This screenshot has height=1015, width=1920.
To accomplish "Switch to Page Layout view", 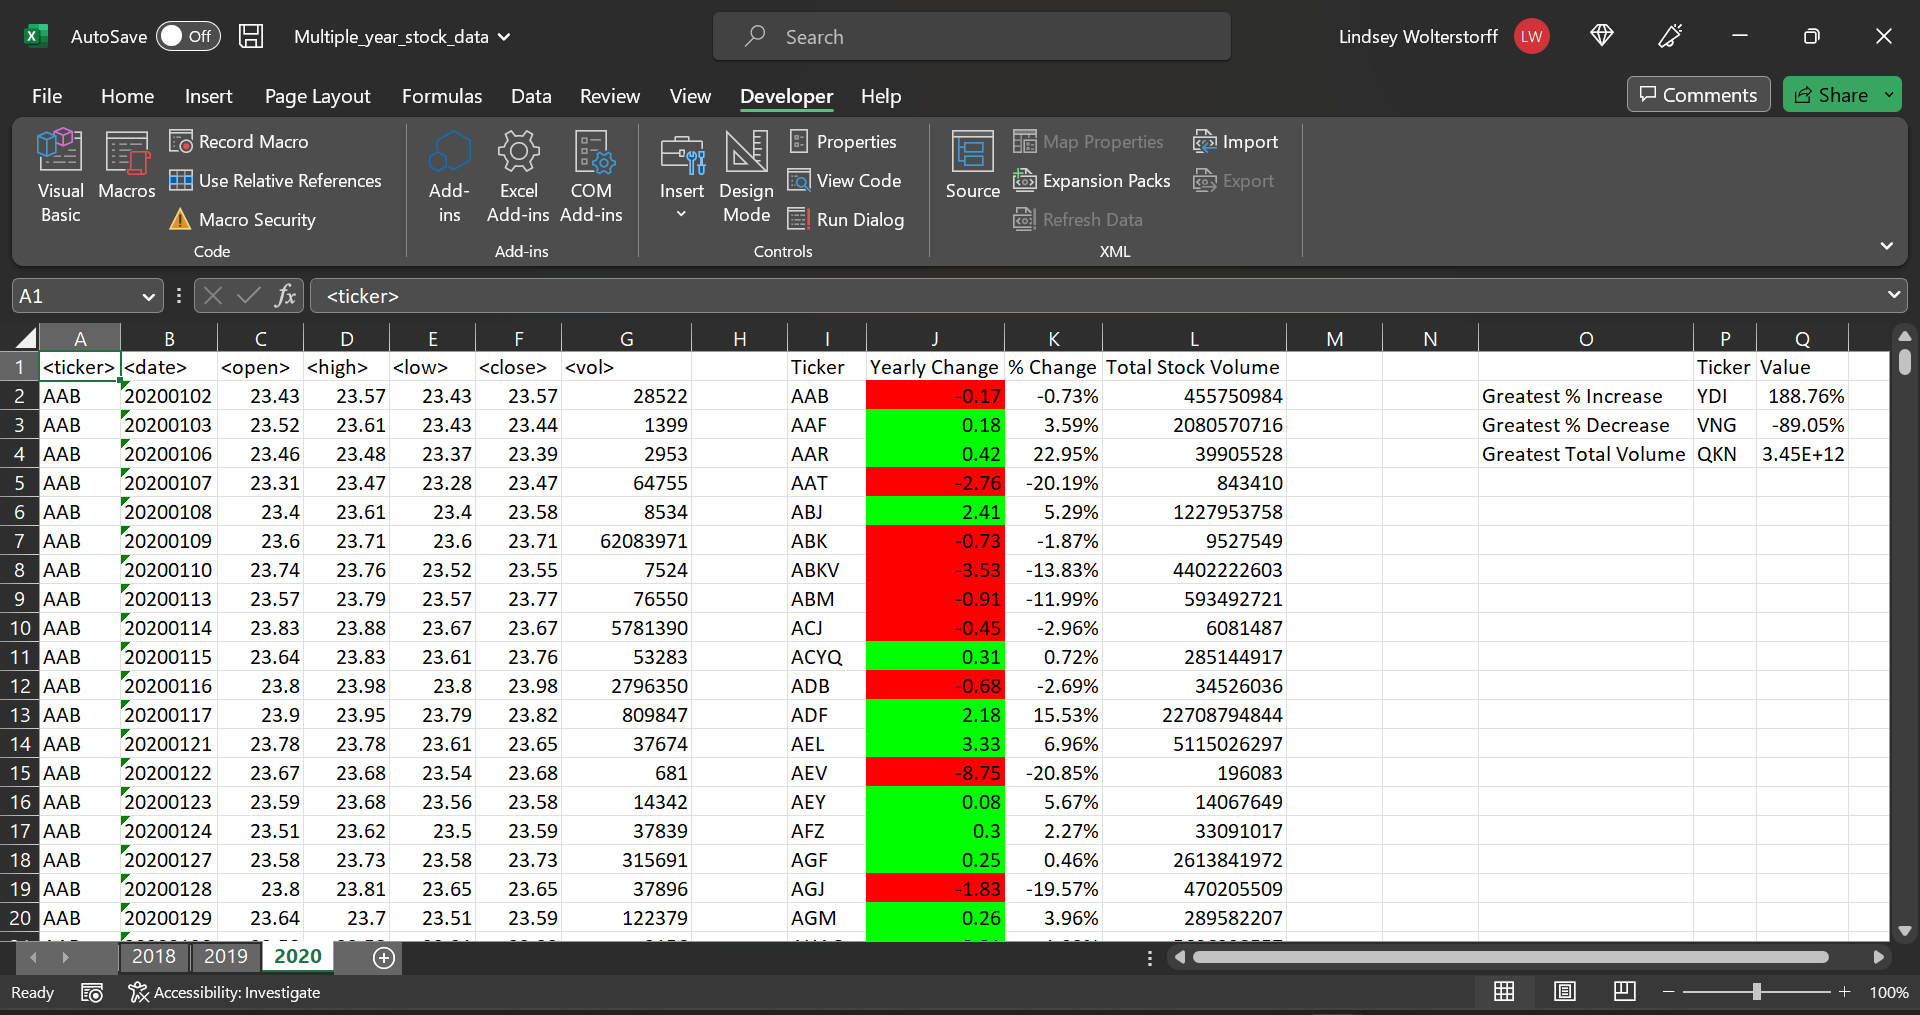I will coord(1565,991).
